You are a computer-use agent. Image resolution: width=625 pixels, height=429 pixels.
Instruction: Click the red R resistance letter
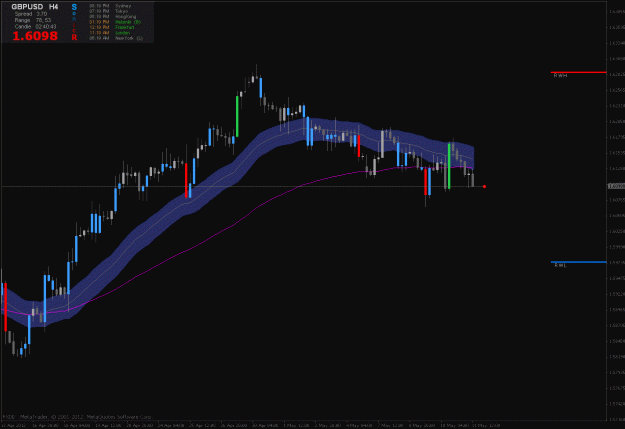tap(74, 37)
